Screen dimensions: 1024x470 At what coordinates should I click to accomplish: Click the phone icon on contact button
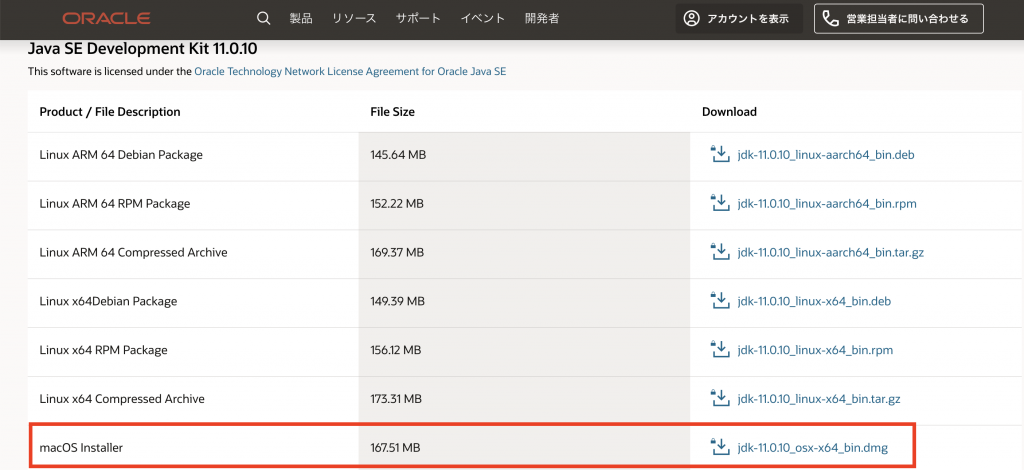tap(830, 18)
